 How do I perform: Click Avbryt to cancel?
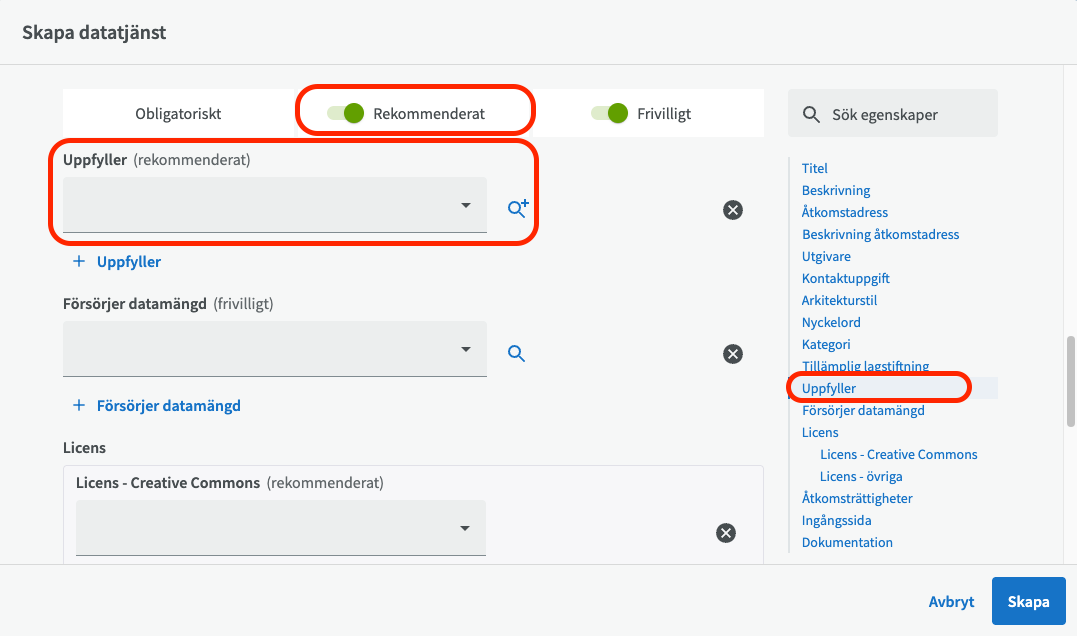click(951, 601)
